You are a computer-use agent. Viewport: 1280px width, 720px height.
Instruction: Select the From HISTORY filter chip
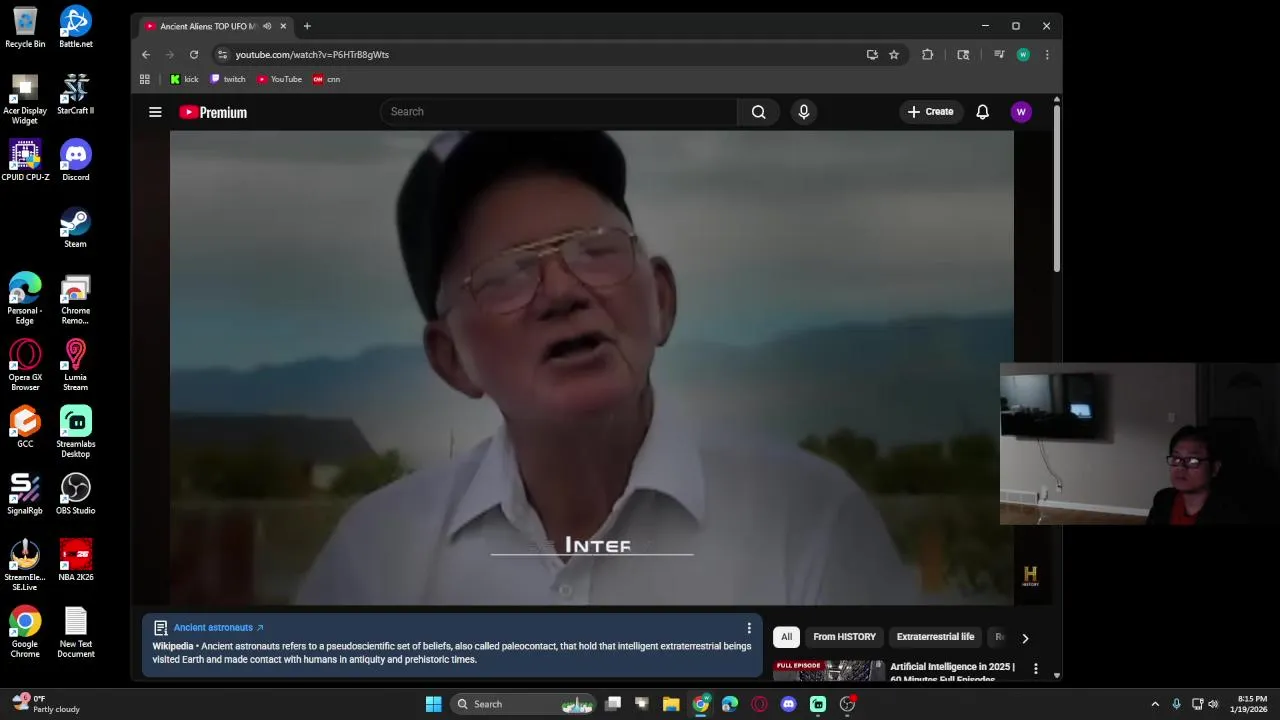coord(844,637)
